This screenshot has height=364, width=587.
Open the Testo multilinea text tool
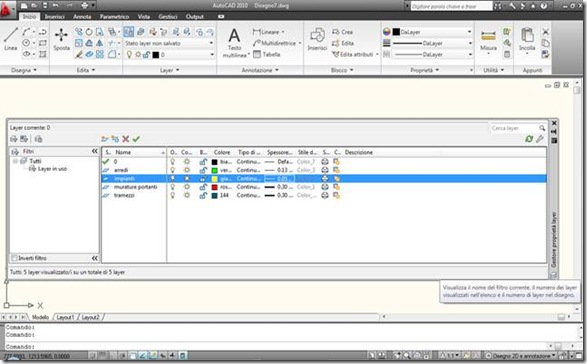click(x=235, y=43)
